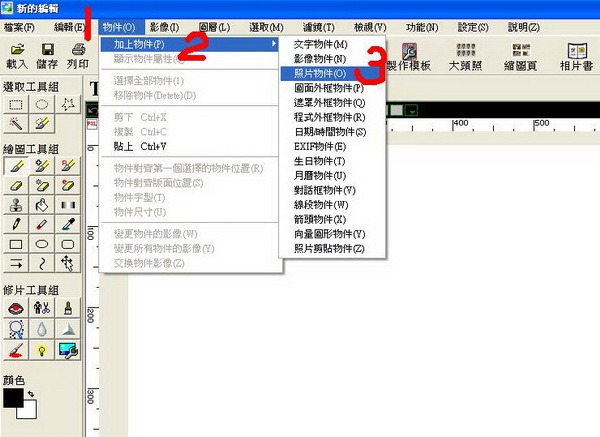Select the rectangle shape tool

point(16,244)
